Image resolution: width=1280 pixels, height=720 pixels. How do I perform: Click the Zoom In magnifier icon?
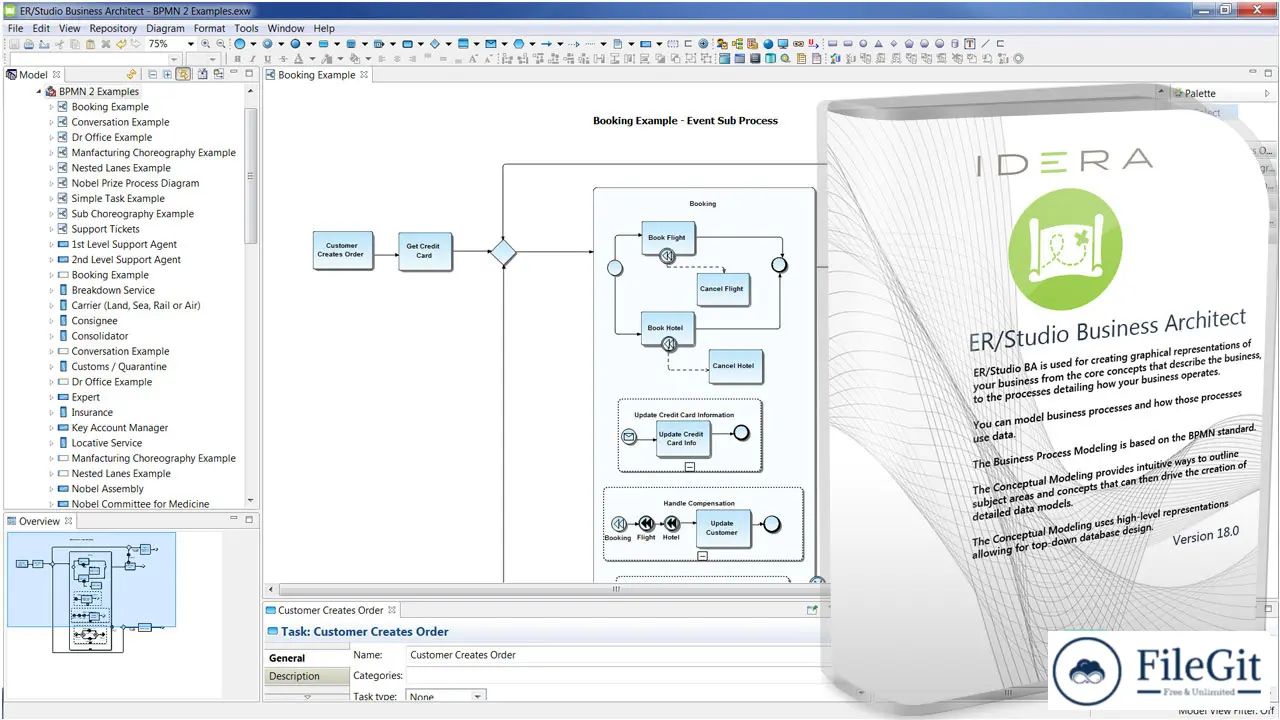[x=205, y=44]
